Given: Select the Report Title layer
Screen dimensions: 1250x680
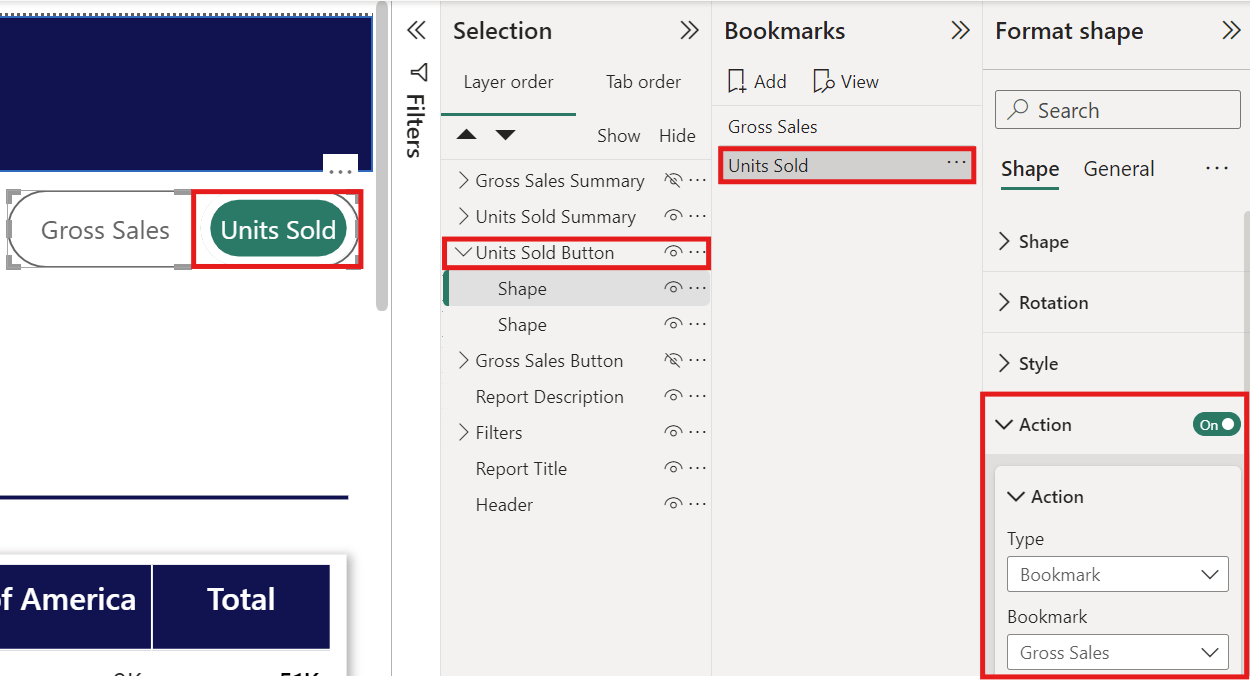Looking at the screenshot, I should (521, 469).
